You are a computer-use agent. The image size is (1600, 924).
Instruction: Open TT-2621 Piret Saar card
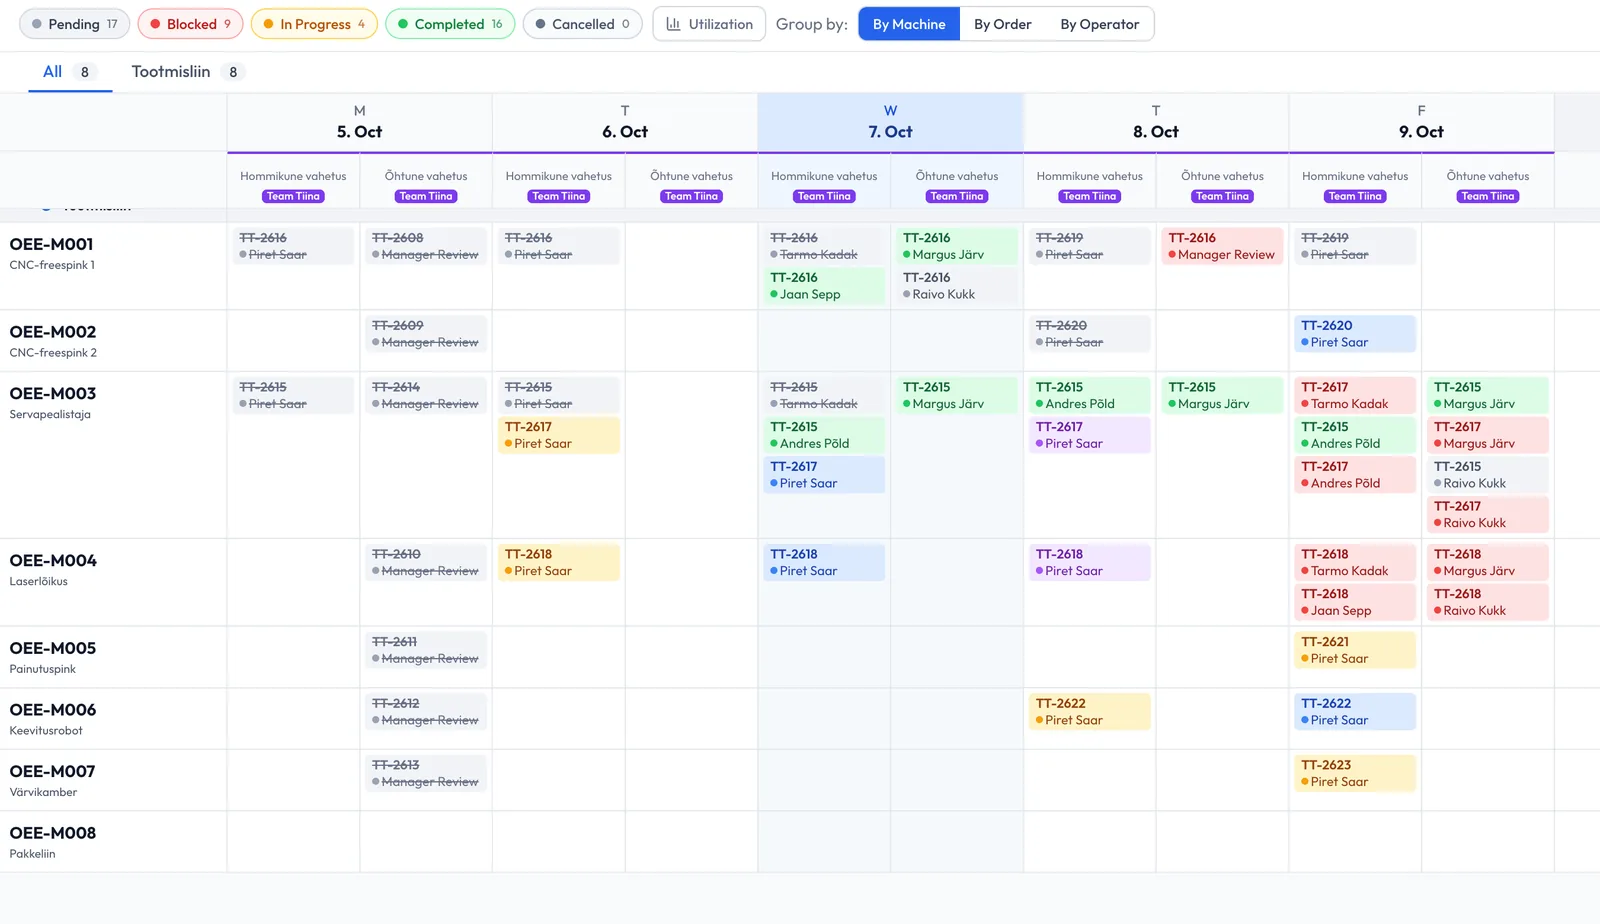pyautogui.click(x=1355, y=650)
